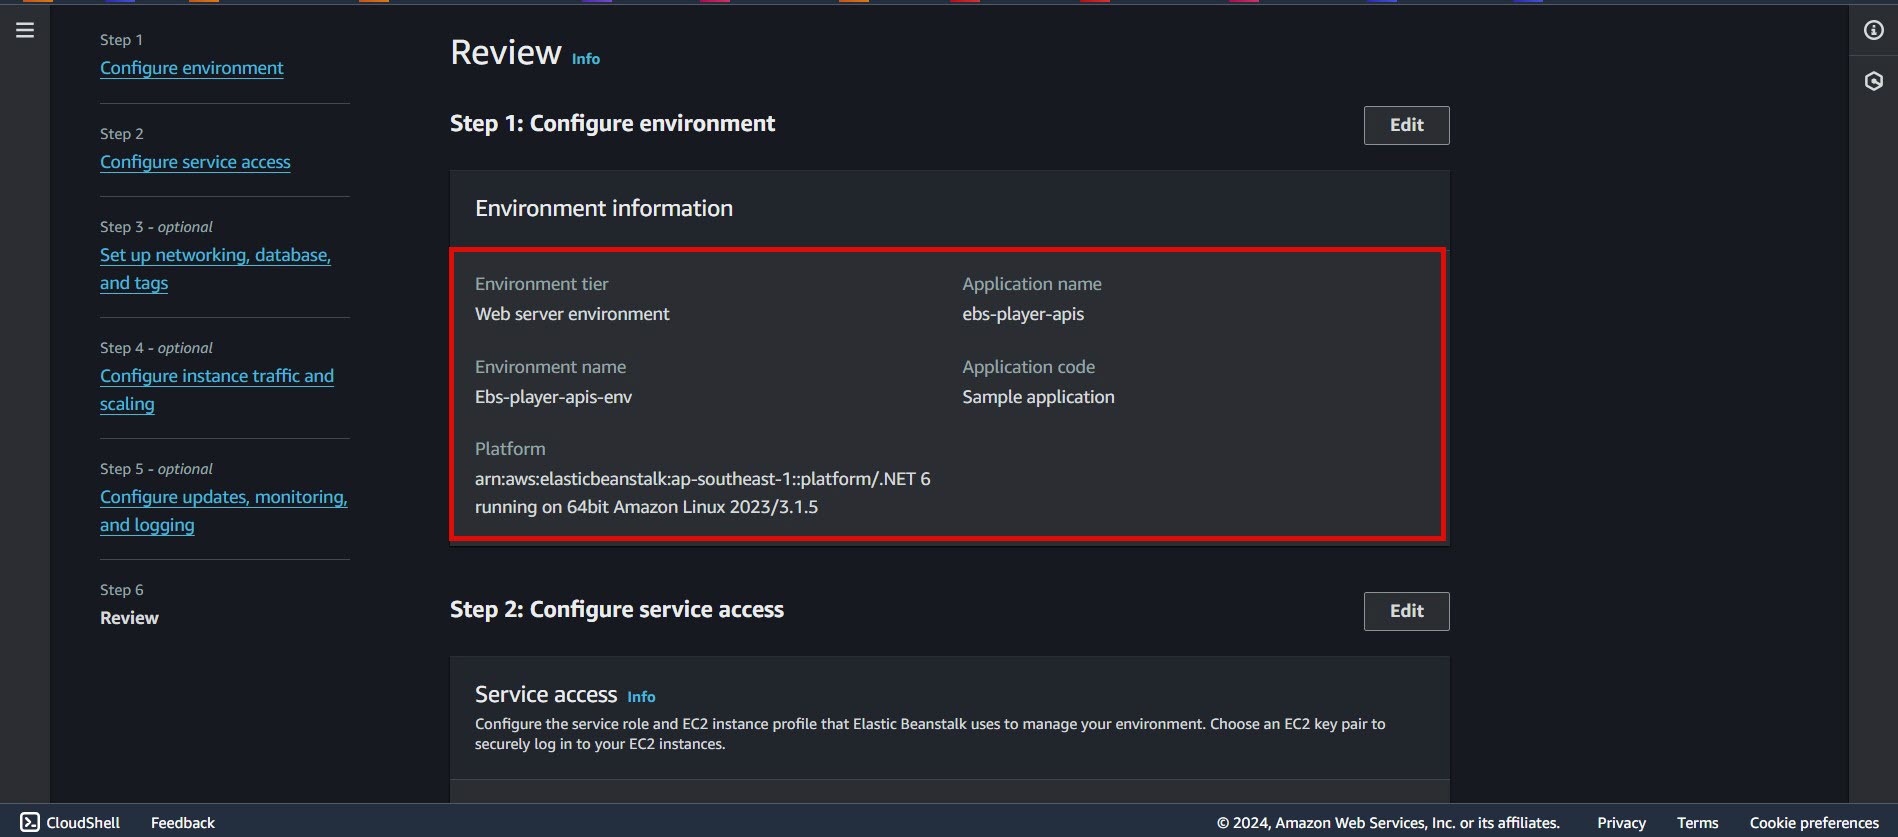This screenshot has width=1898, height=837.
Task: Go to Configure environment step
Action: point(192,68)
